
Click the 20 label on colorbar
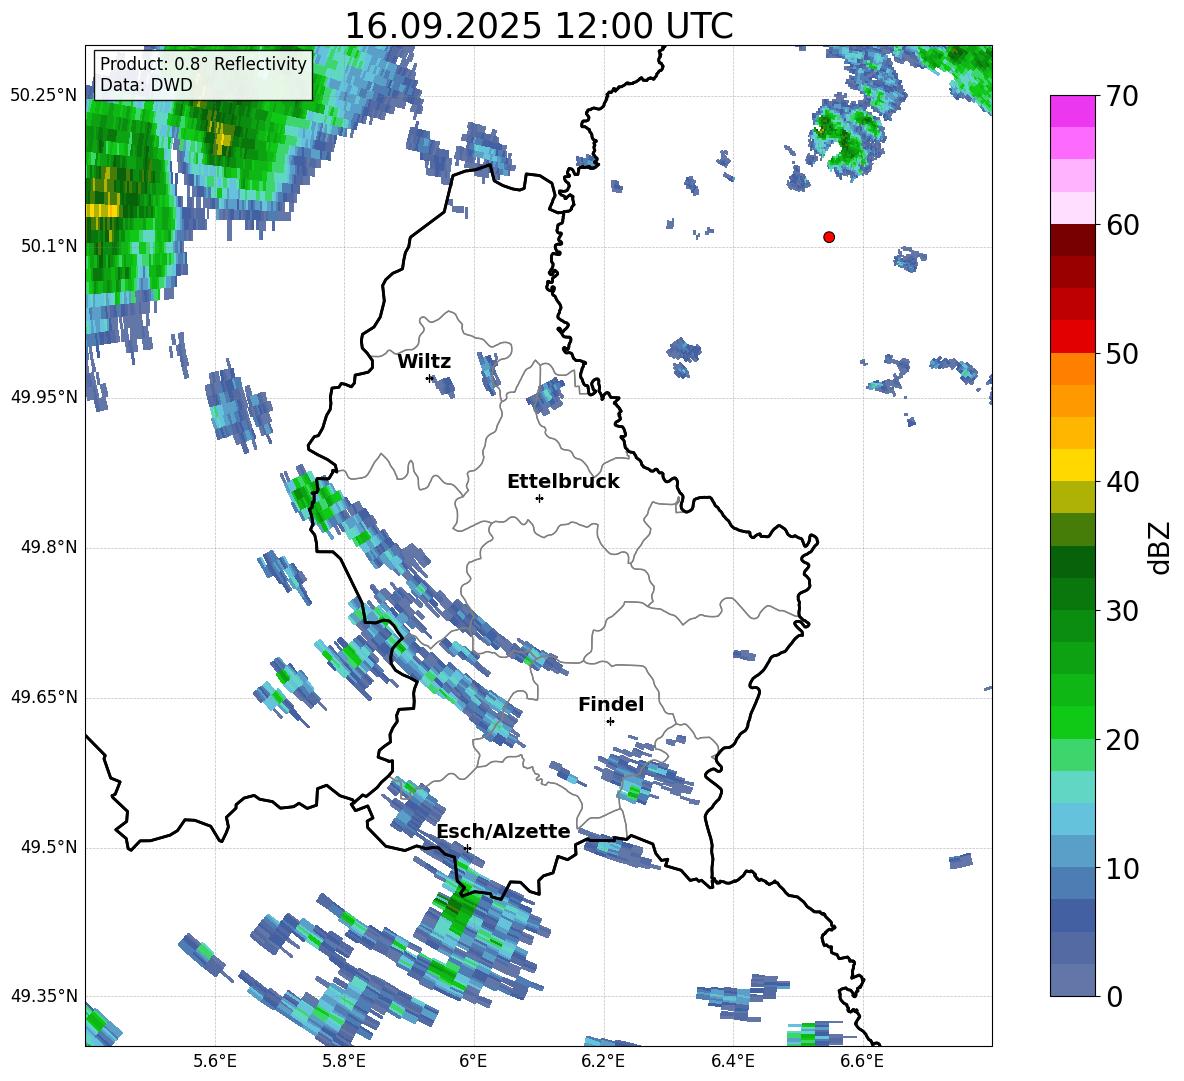pos(1122,740)
